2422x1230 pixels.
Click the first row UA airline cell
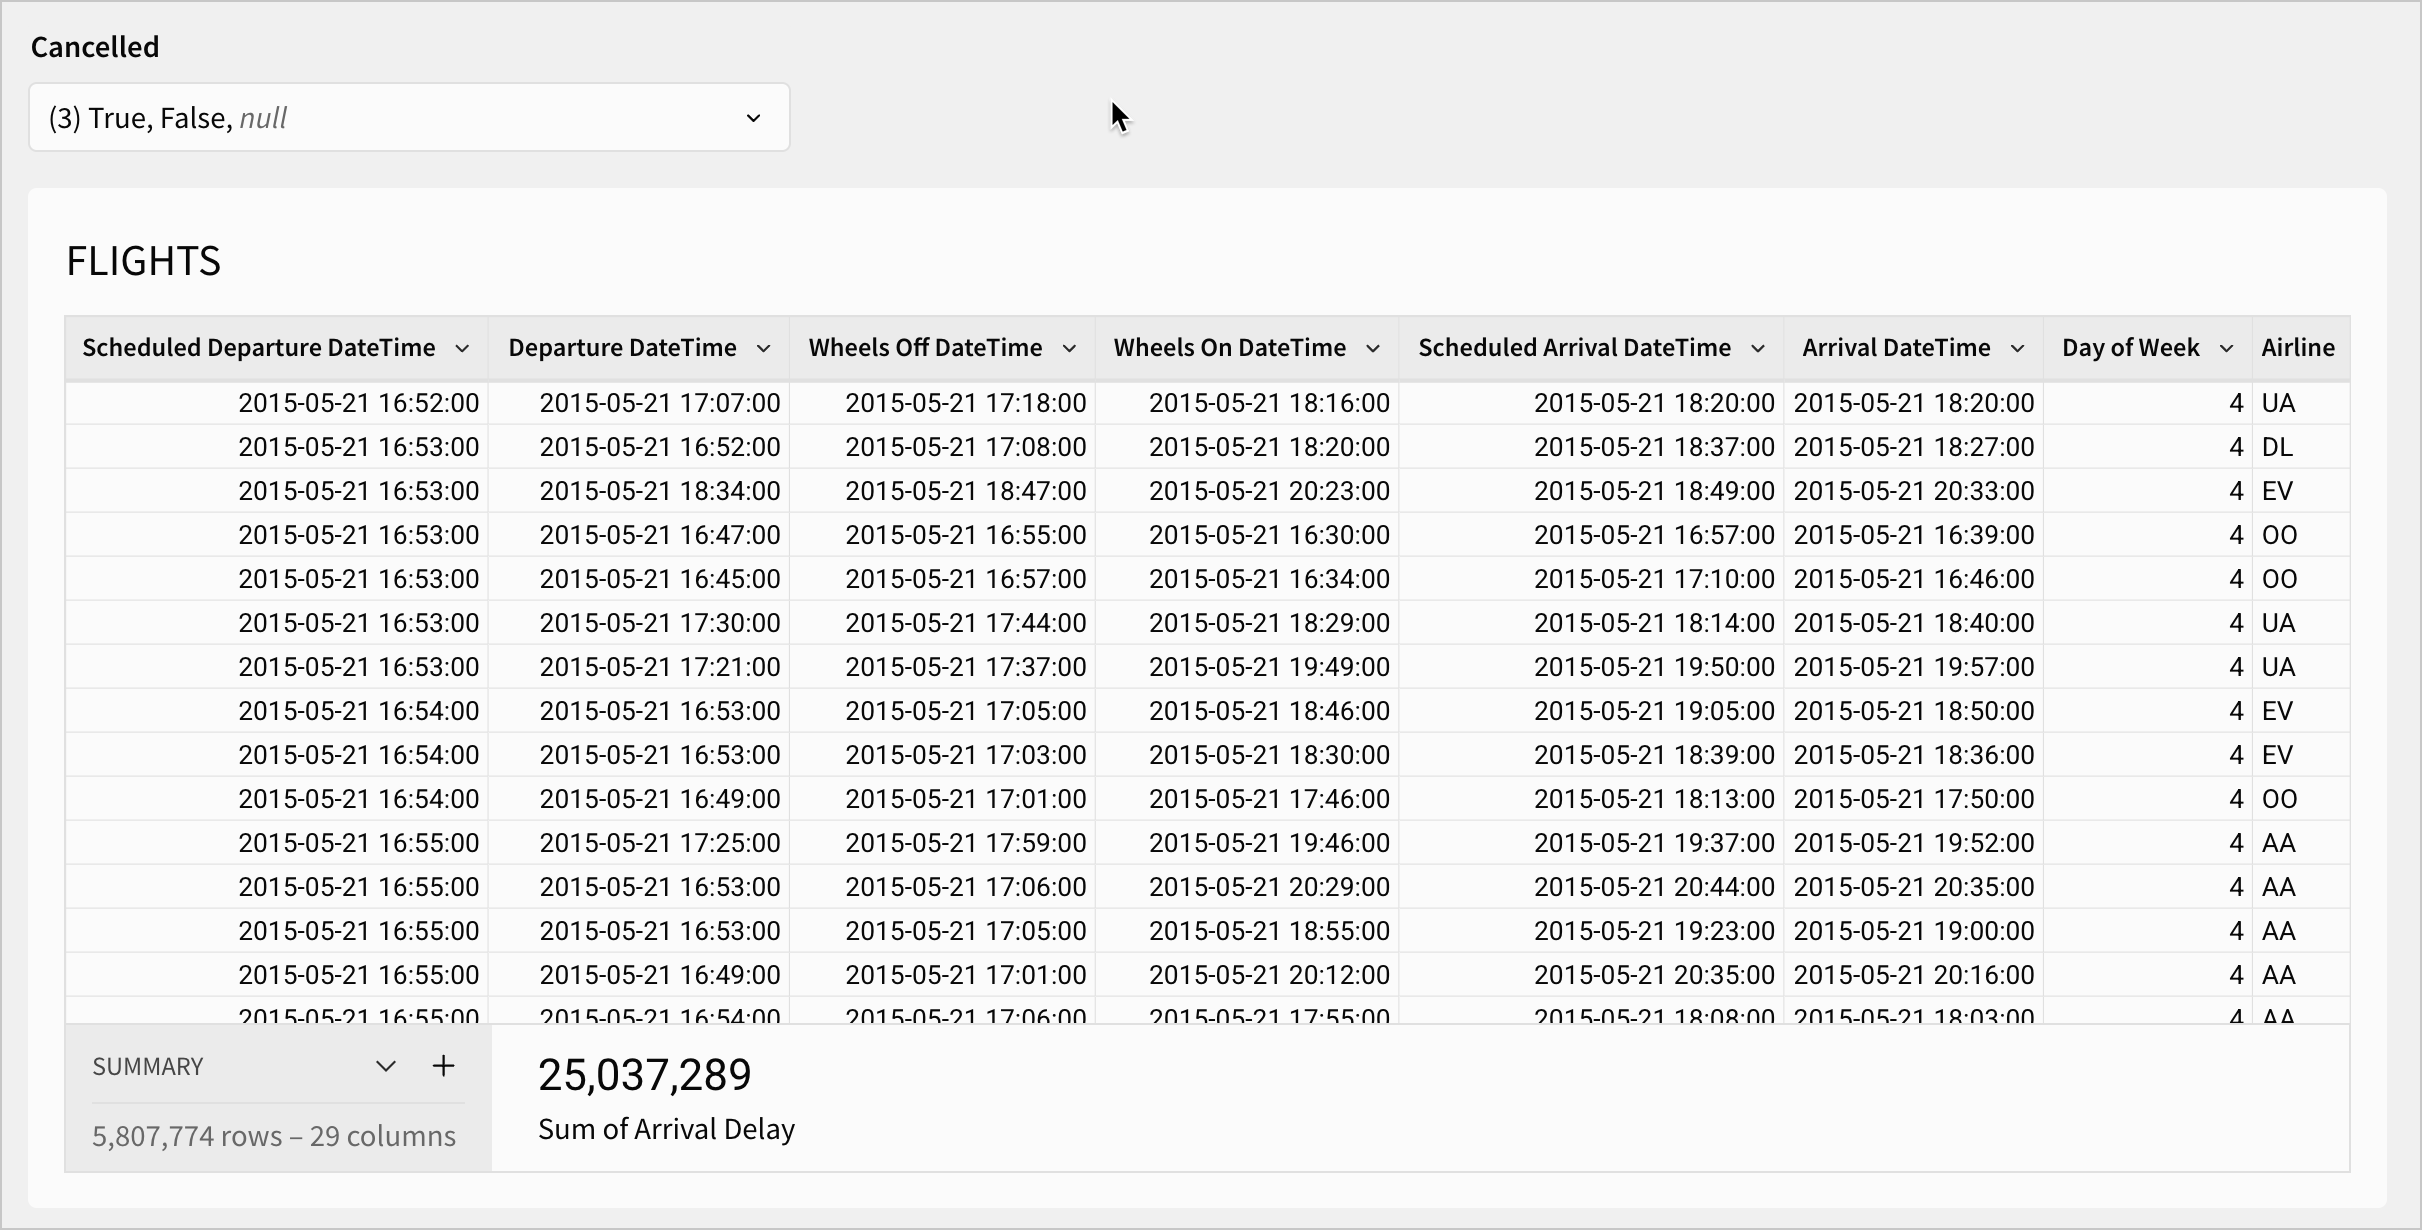pyautogui.click(x=2278, y=403)
